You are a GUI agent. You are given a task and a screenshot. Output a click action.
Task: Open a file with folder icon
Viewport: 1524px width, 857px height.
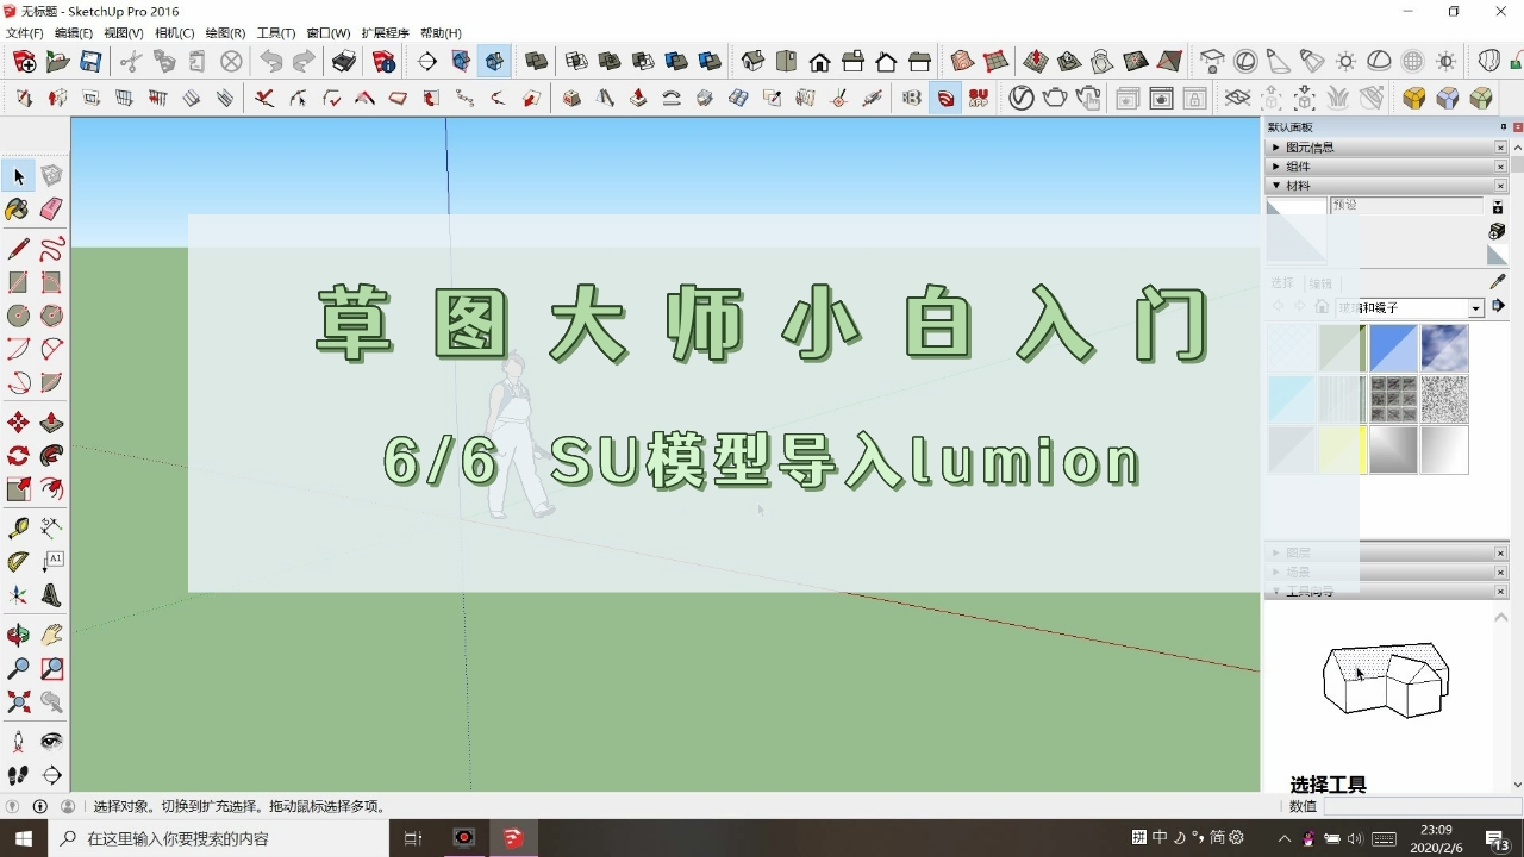tap(57, 62)
